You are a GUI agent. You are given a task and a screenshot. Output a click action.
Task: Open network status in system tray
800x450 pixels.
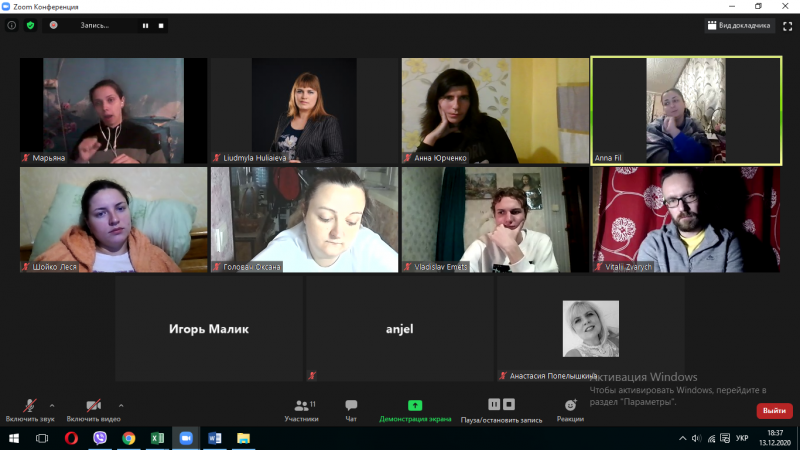click(711, 438)
